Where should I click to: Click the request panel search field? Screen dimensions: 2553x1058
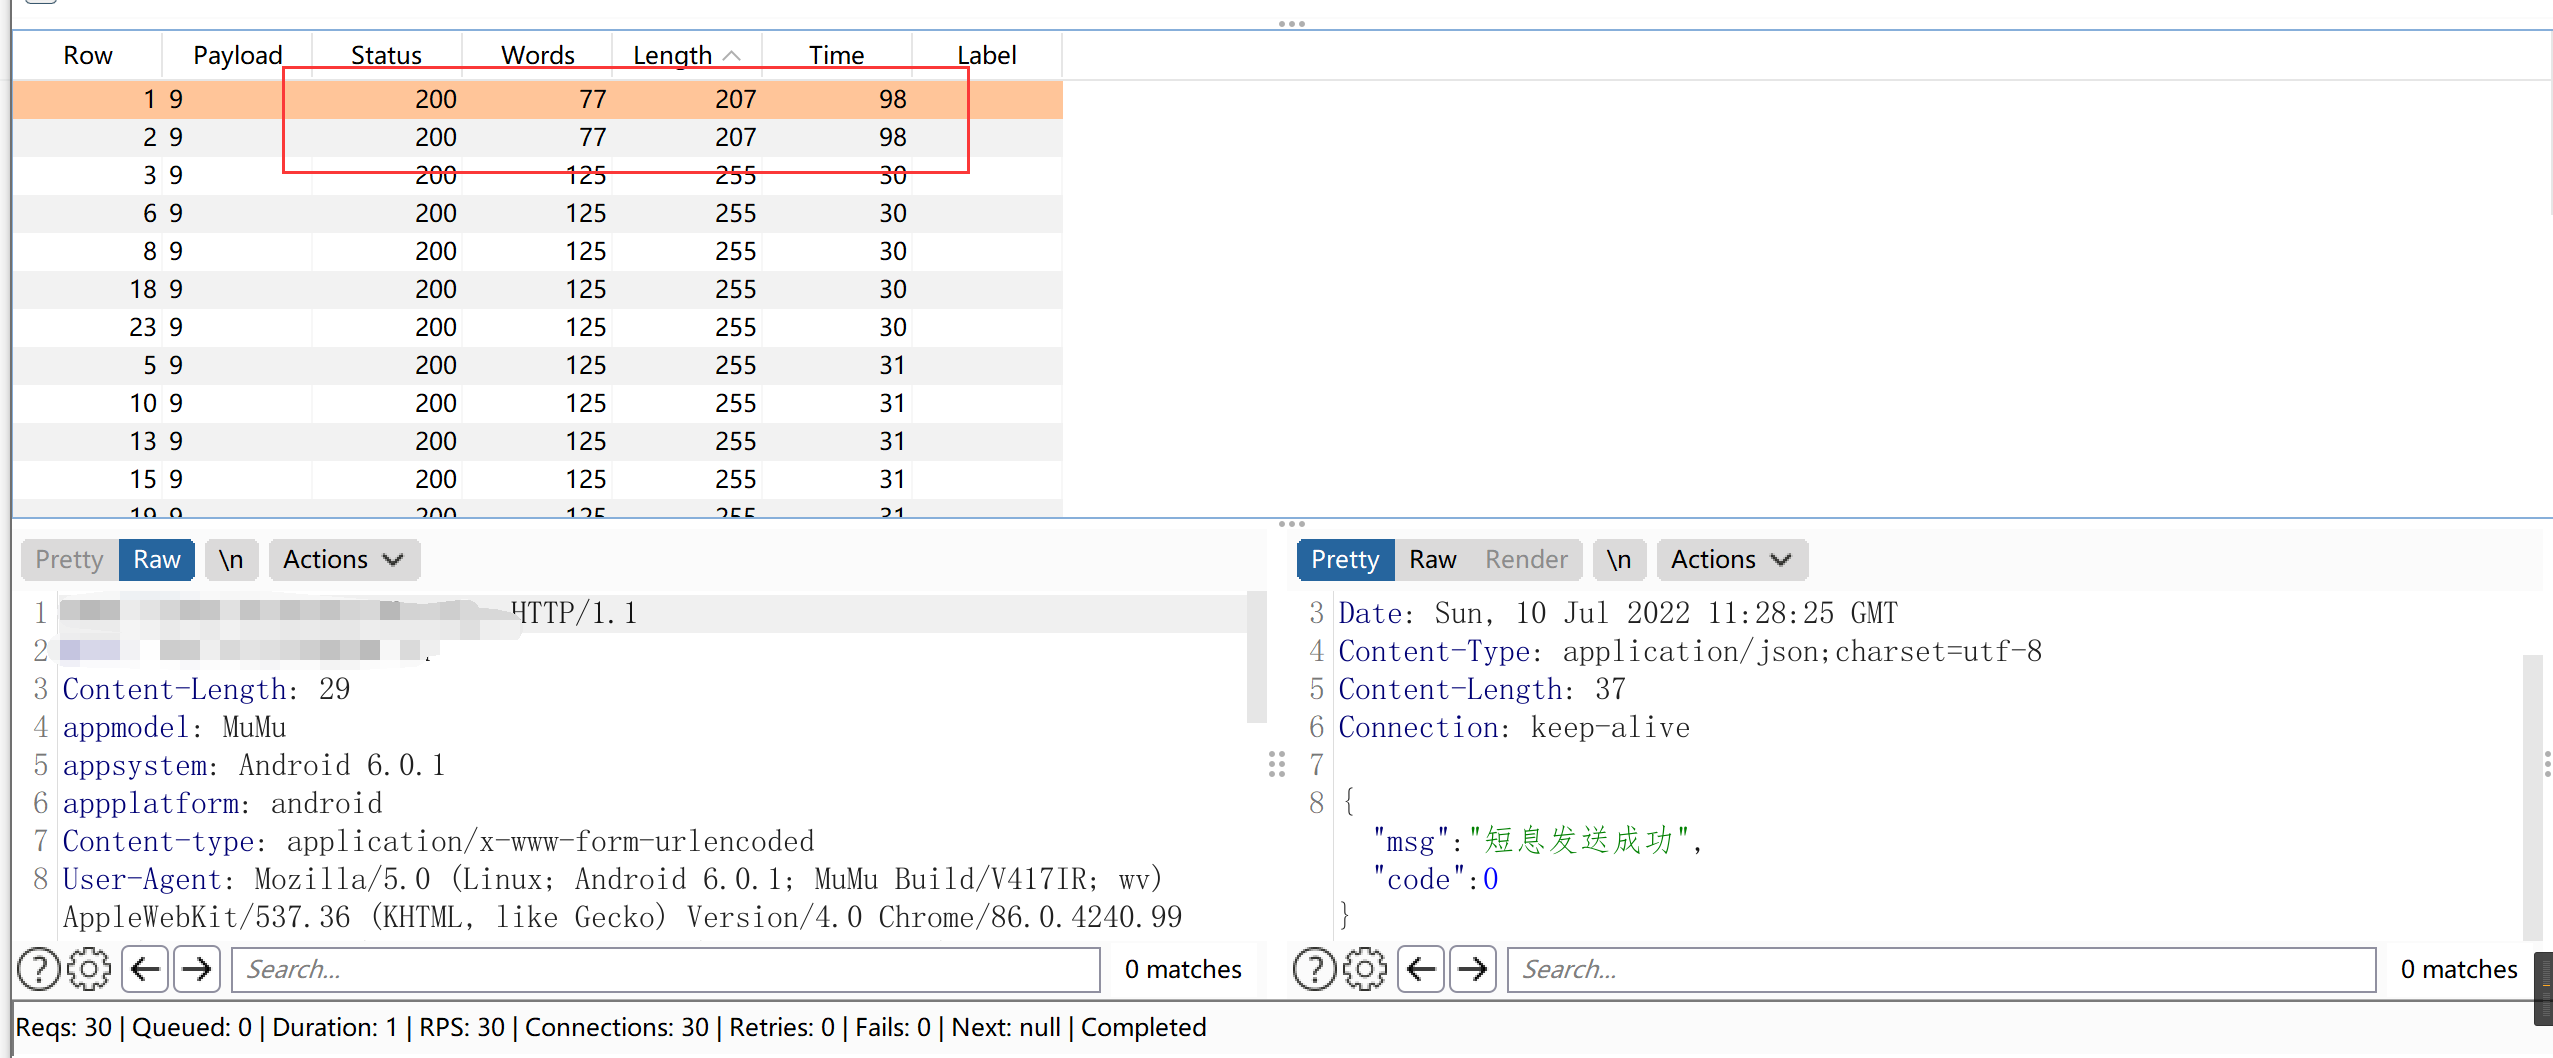click(x=665, y=969)
